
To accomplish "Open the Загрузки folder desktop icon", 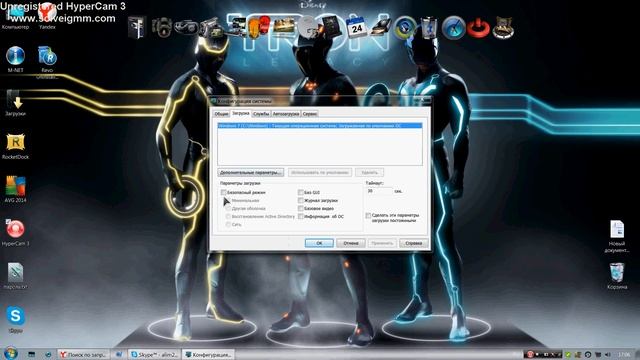I will pyautogui.click(x=16, y=103).
